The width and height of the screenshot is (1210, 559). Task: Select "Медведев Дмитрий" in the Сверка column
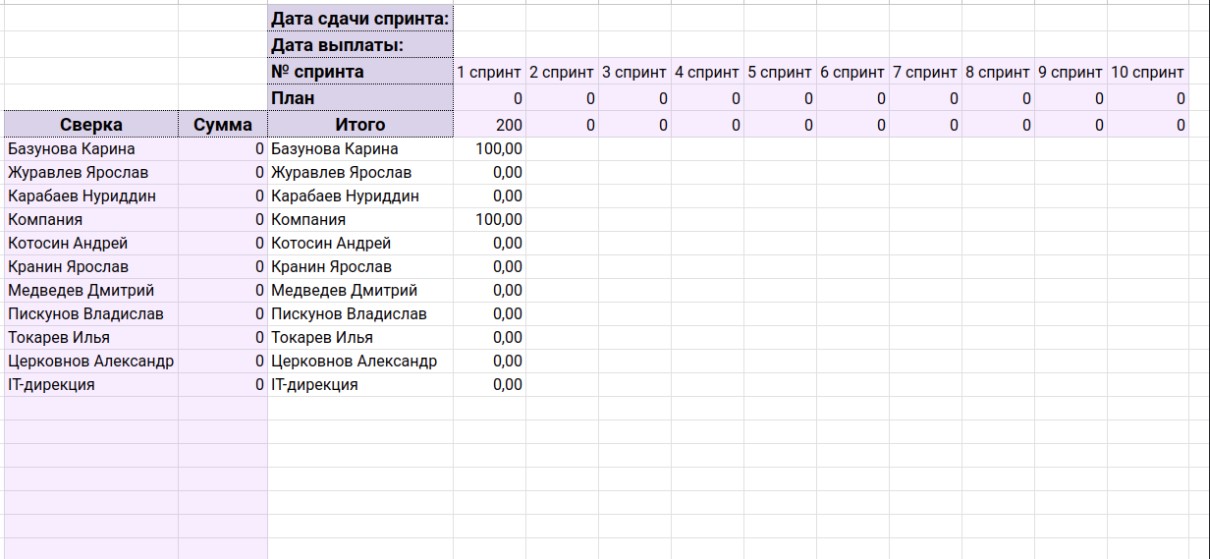[x=90, y=290]
